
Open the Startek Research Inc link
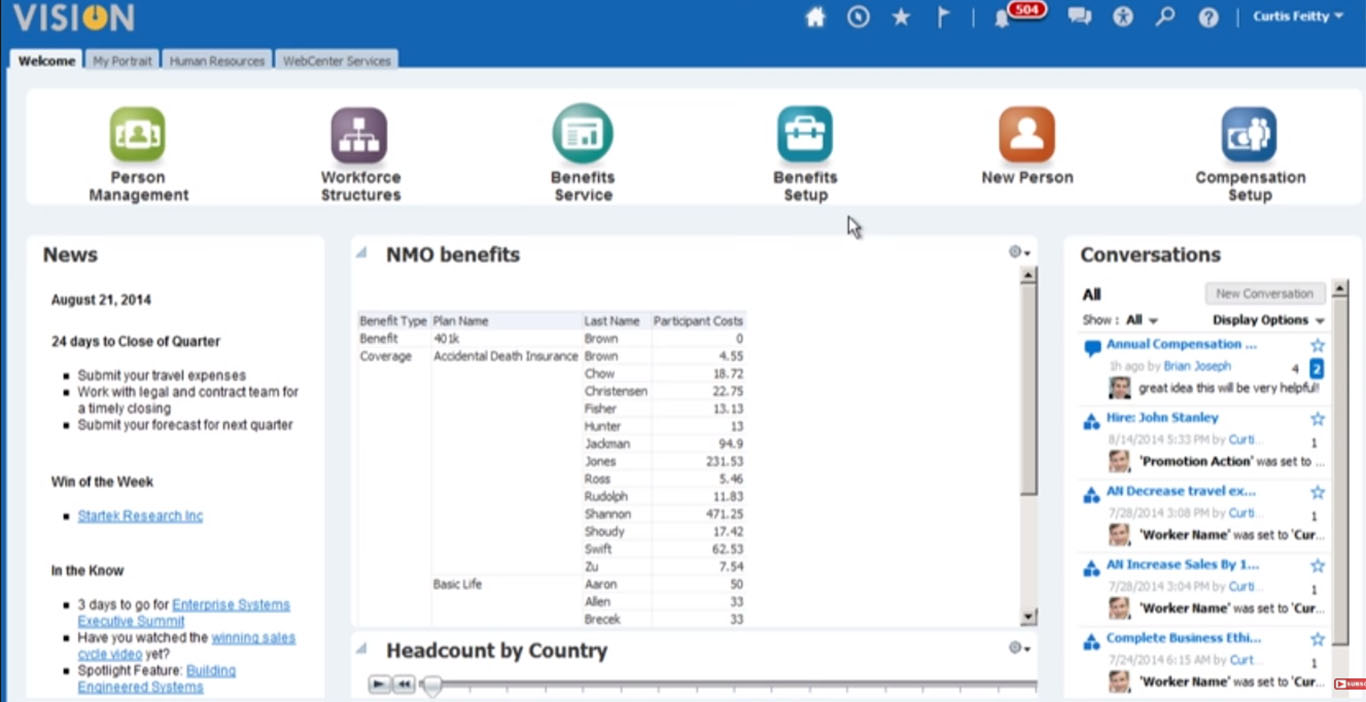point(140,516)
